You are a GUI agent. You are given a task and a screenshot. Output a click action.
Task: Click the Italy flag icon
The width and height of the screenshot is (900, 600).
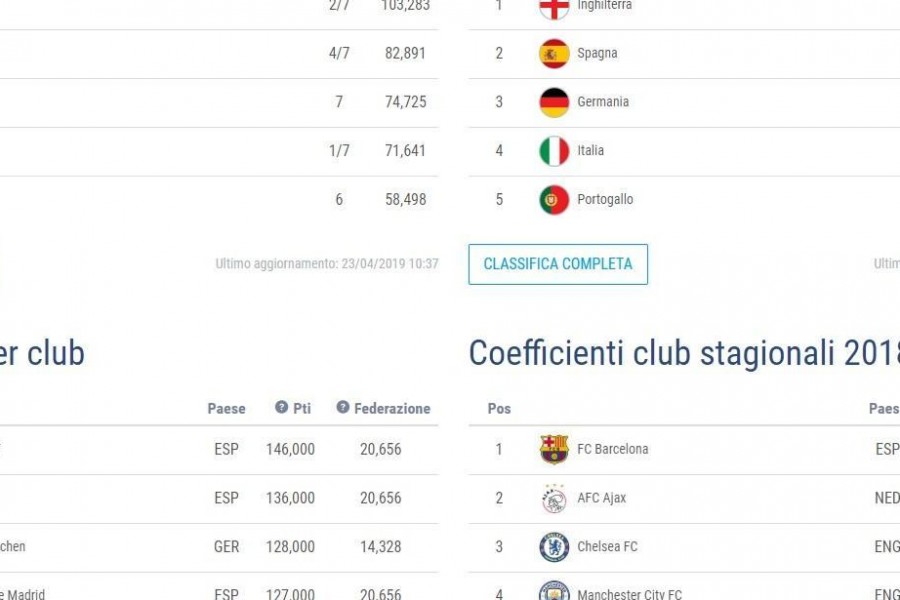tap(554, 151)
